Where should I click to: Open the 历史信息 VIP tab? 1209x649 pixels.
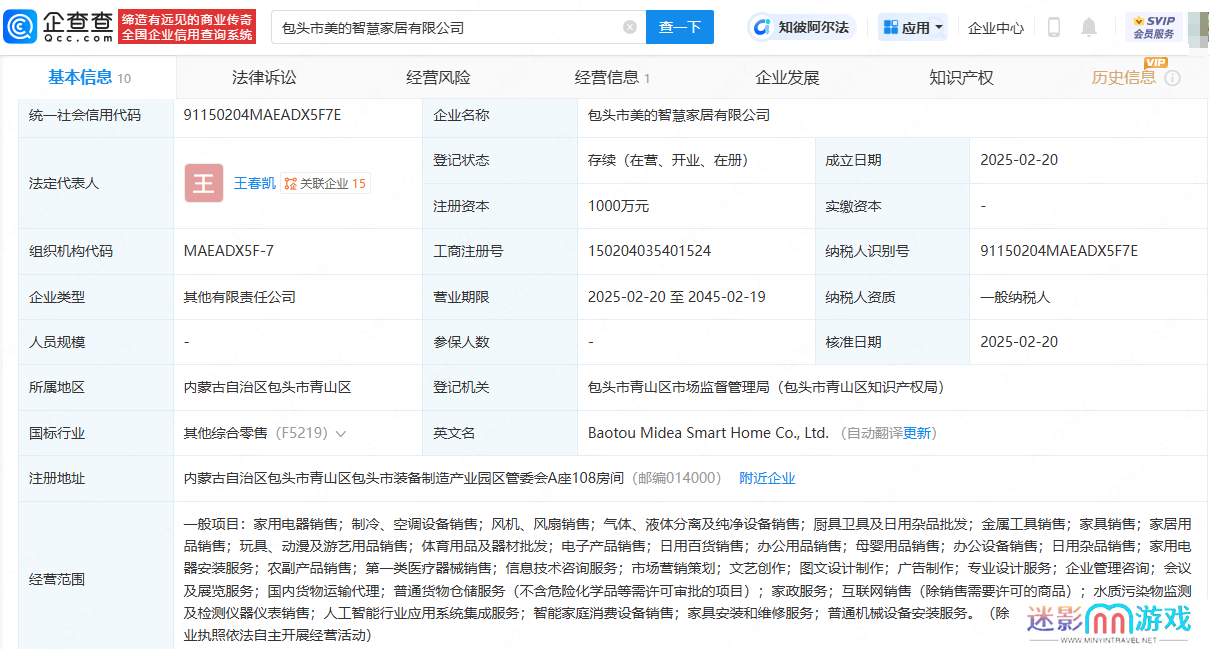(x=1124, y=77)
